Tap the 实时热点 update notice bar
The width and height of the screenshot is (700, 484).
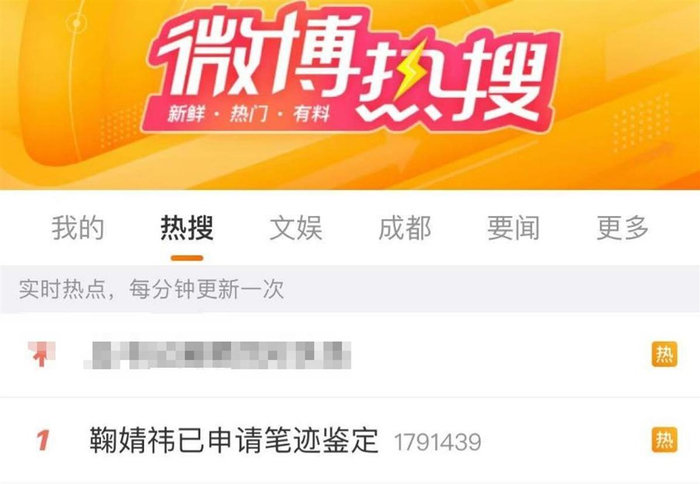[x=350, y=289]
